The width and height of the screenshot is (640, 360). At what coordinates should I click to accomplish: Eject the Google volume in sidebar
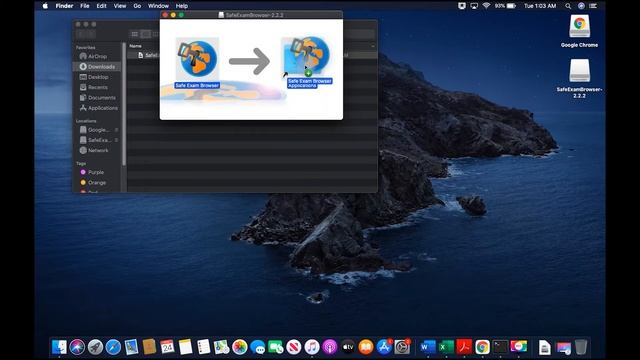[116, 130]
